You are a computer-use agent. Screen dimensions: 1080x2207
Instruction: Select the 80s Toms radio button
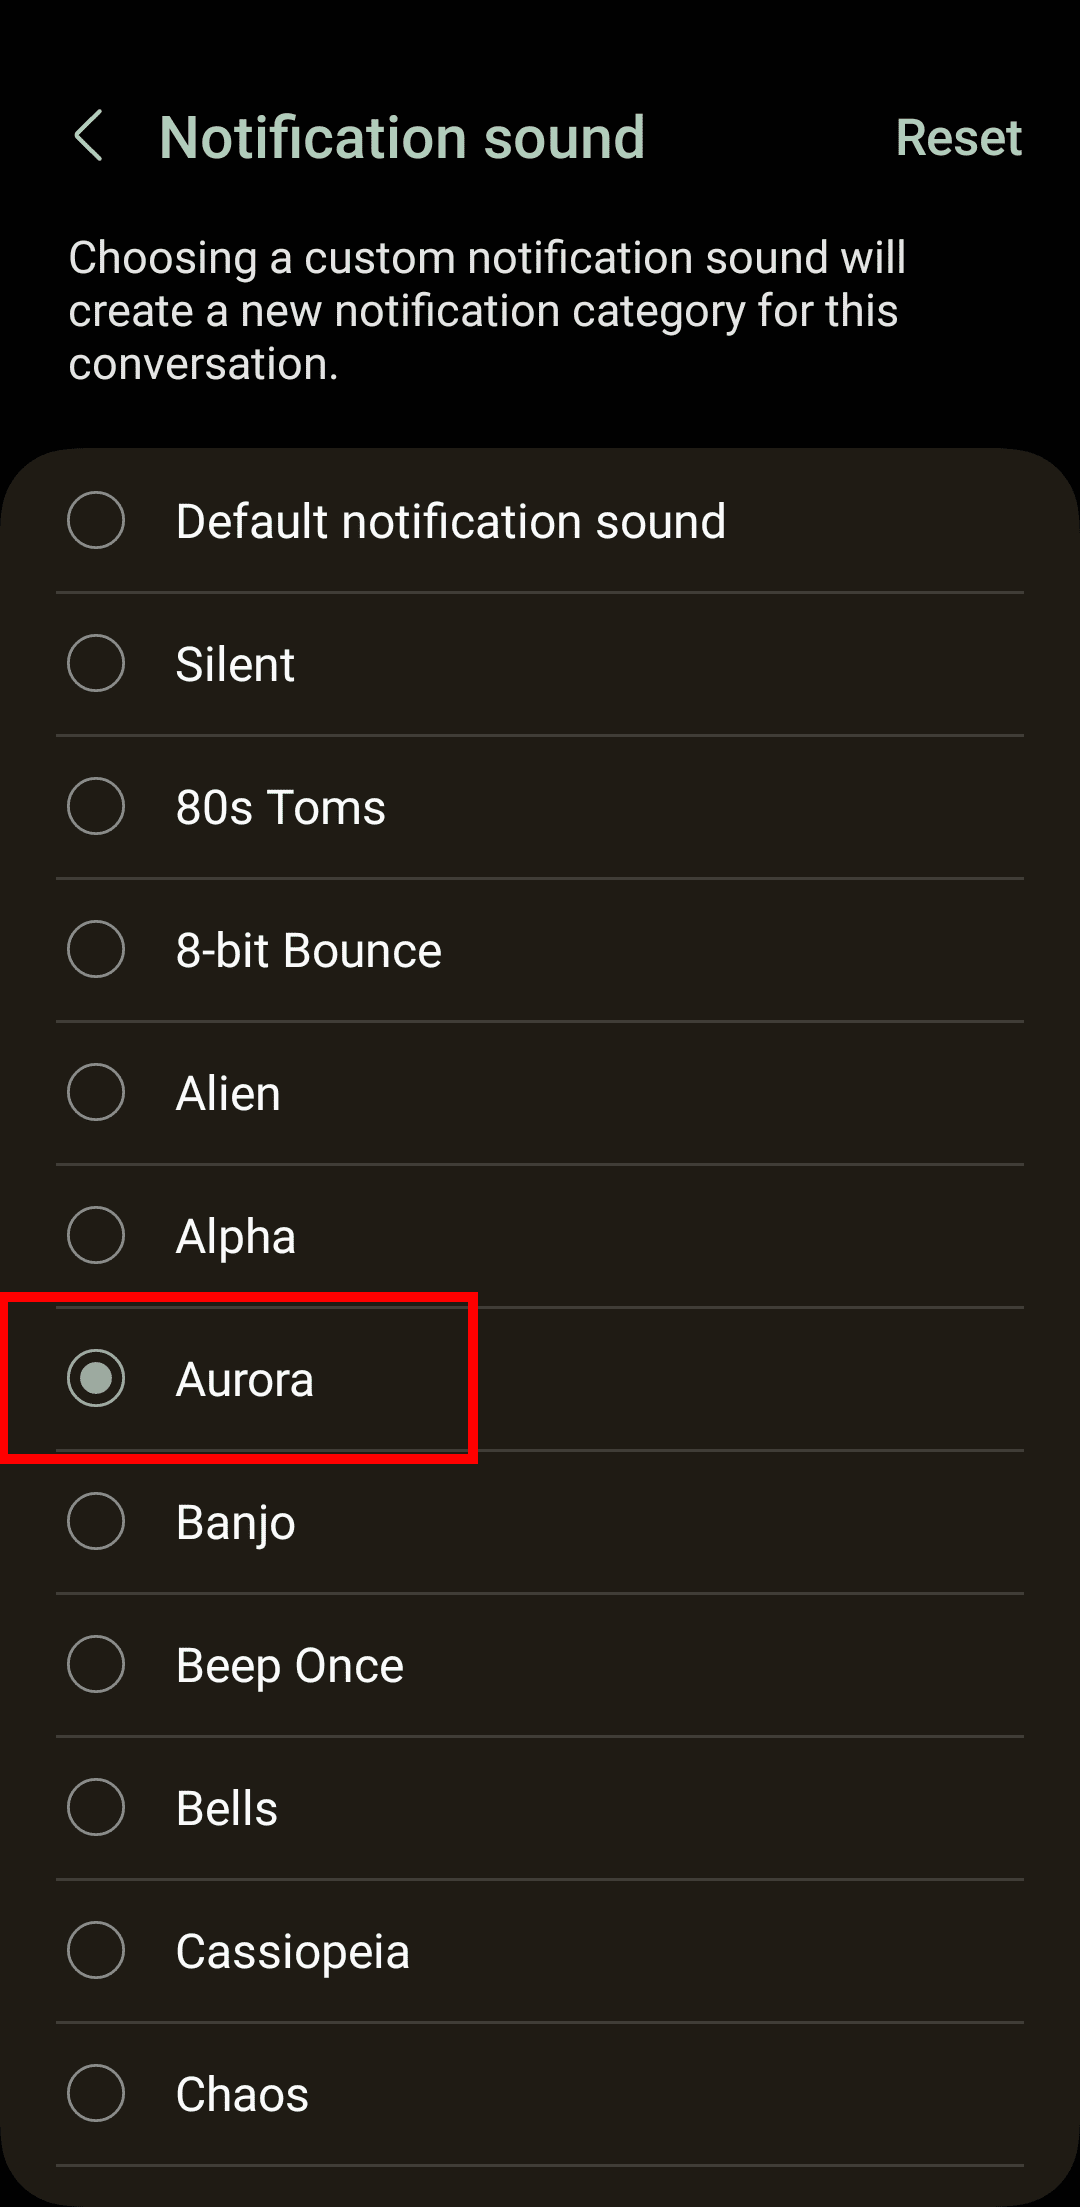(96, 806)
